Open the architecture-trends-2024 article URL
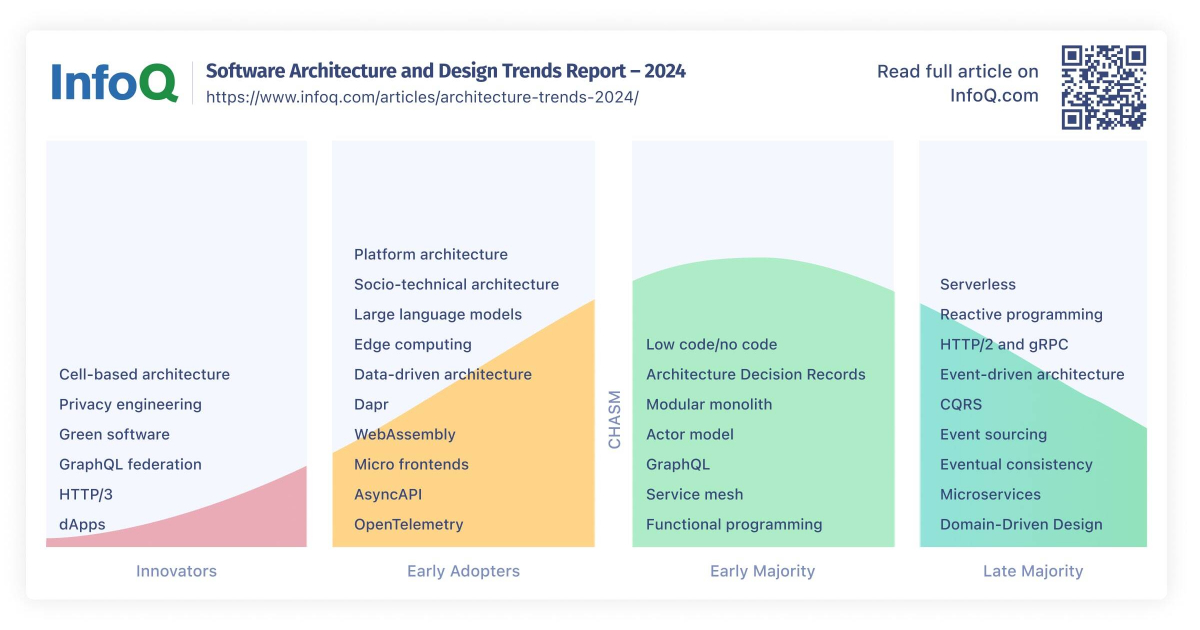1200x630 pixels. pyautogui.click(x=422, y=97)
